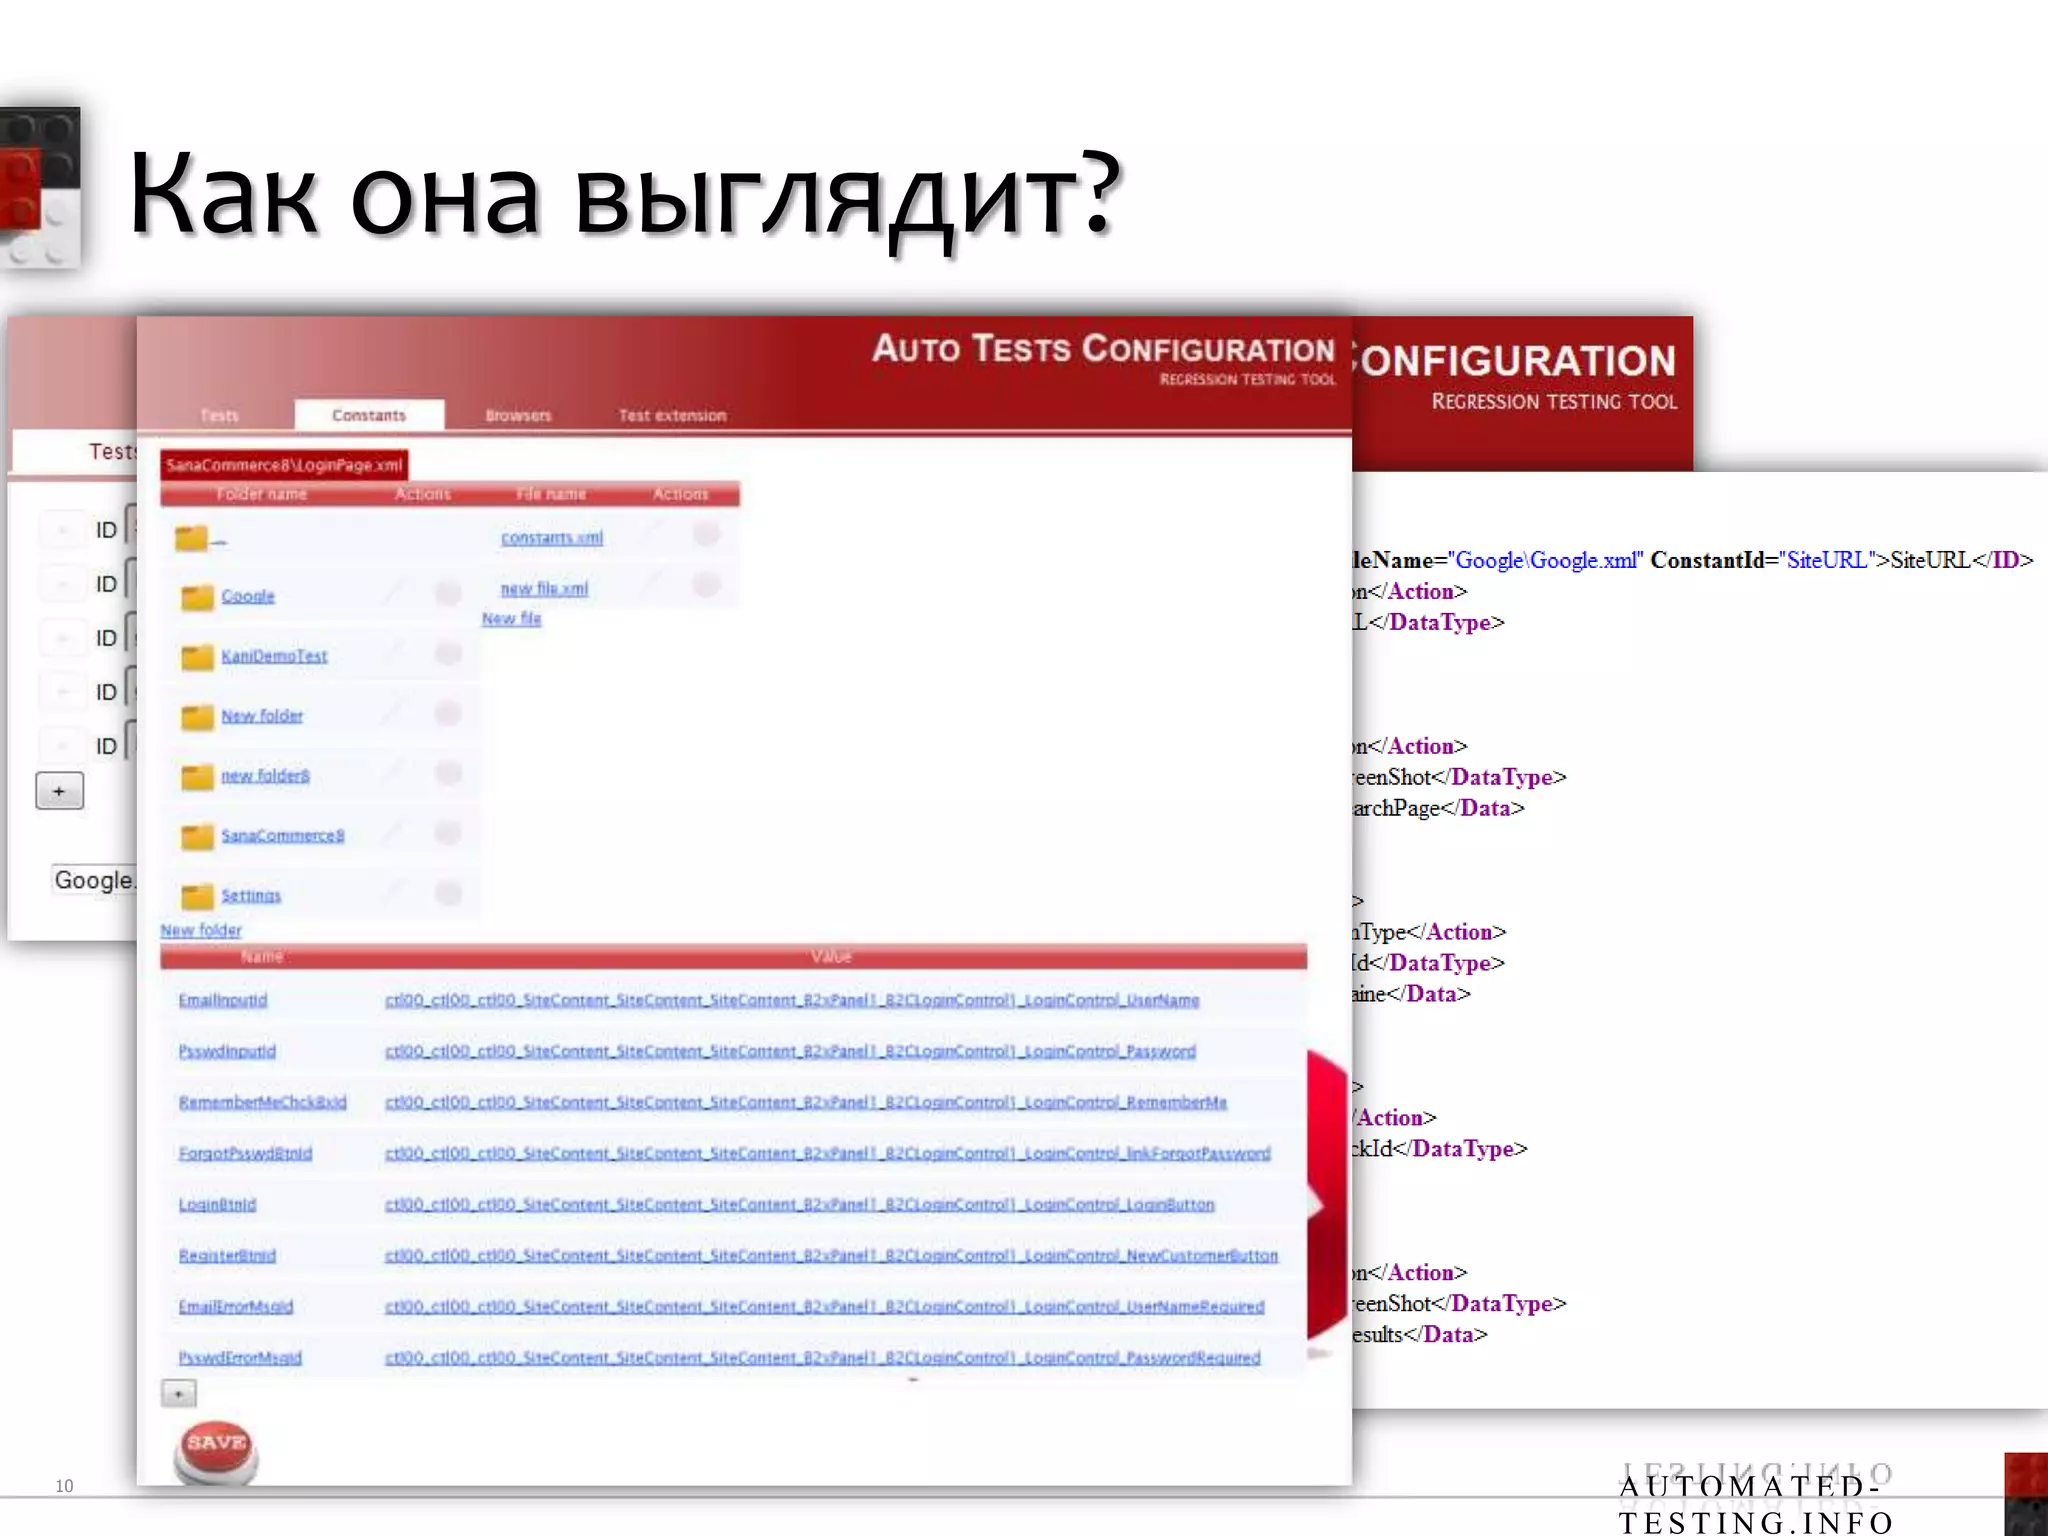Open the Browsers tab
Viewport: 2048px width, 1536px height.
pos(518,415)
